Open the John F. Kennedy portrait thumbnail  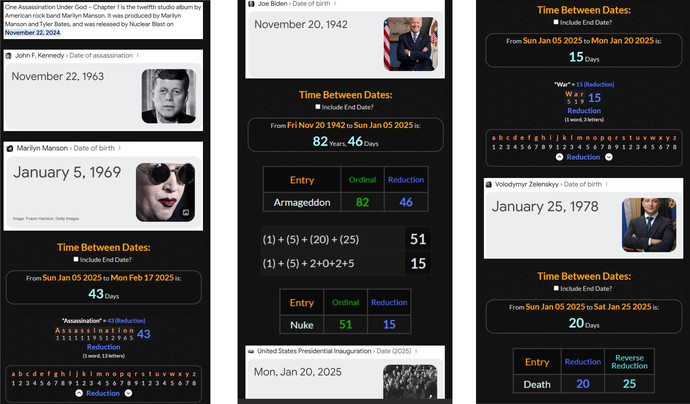click(x=169, y=96)
